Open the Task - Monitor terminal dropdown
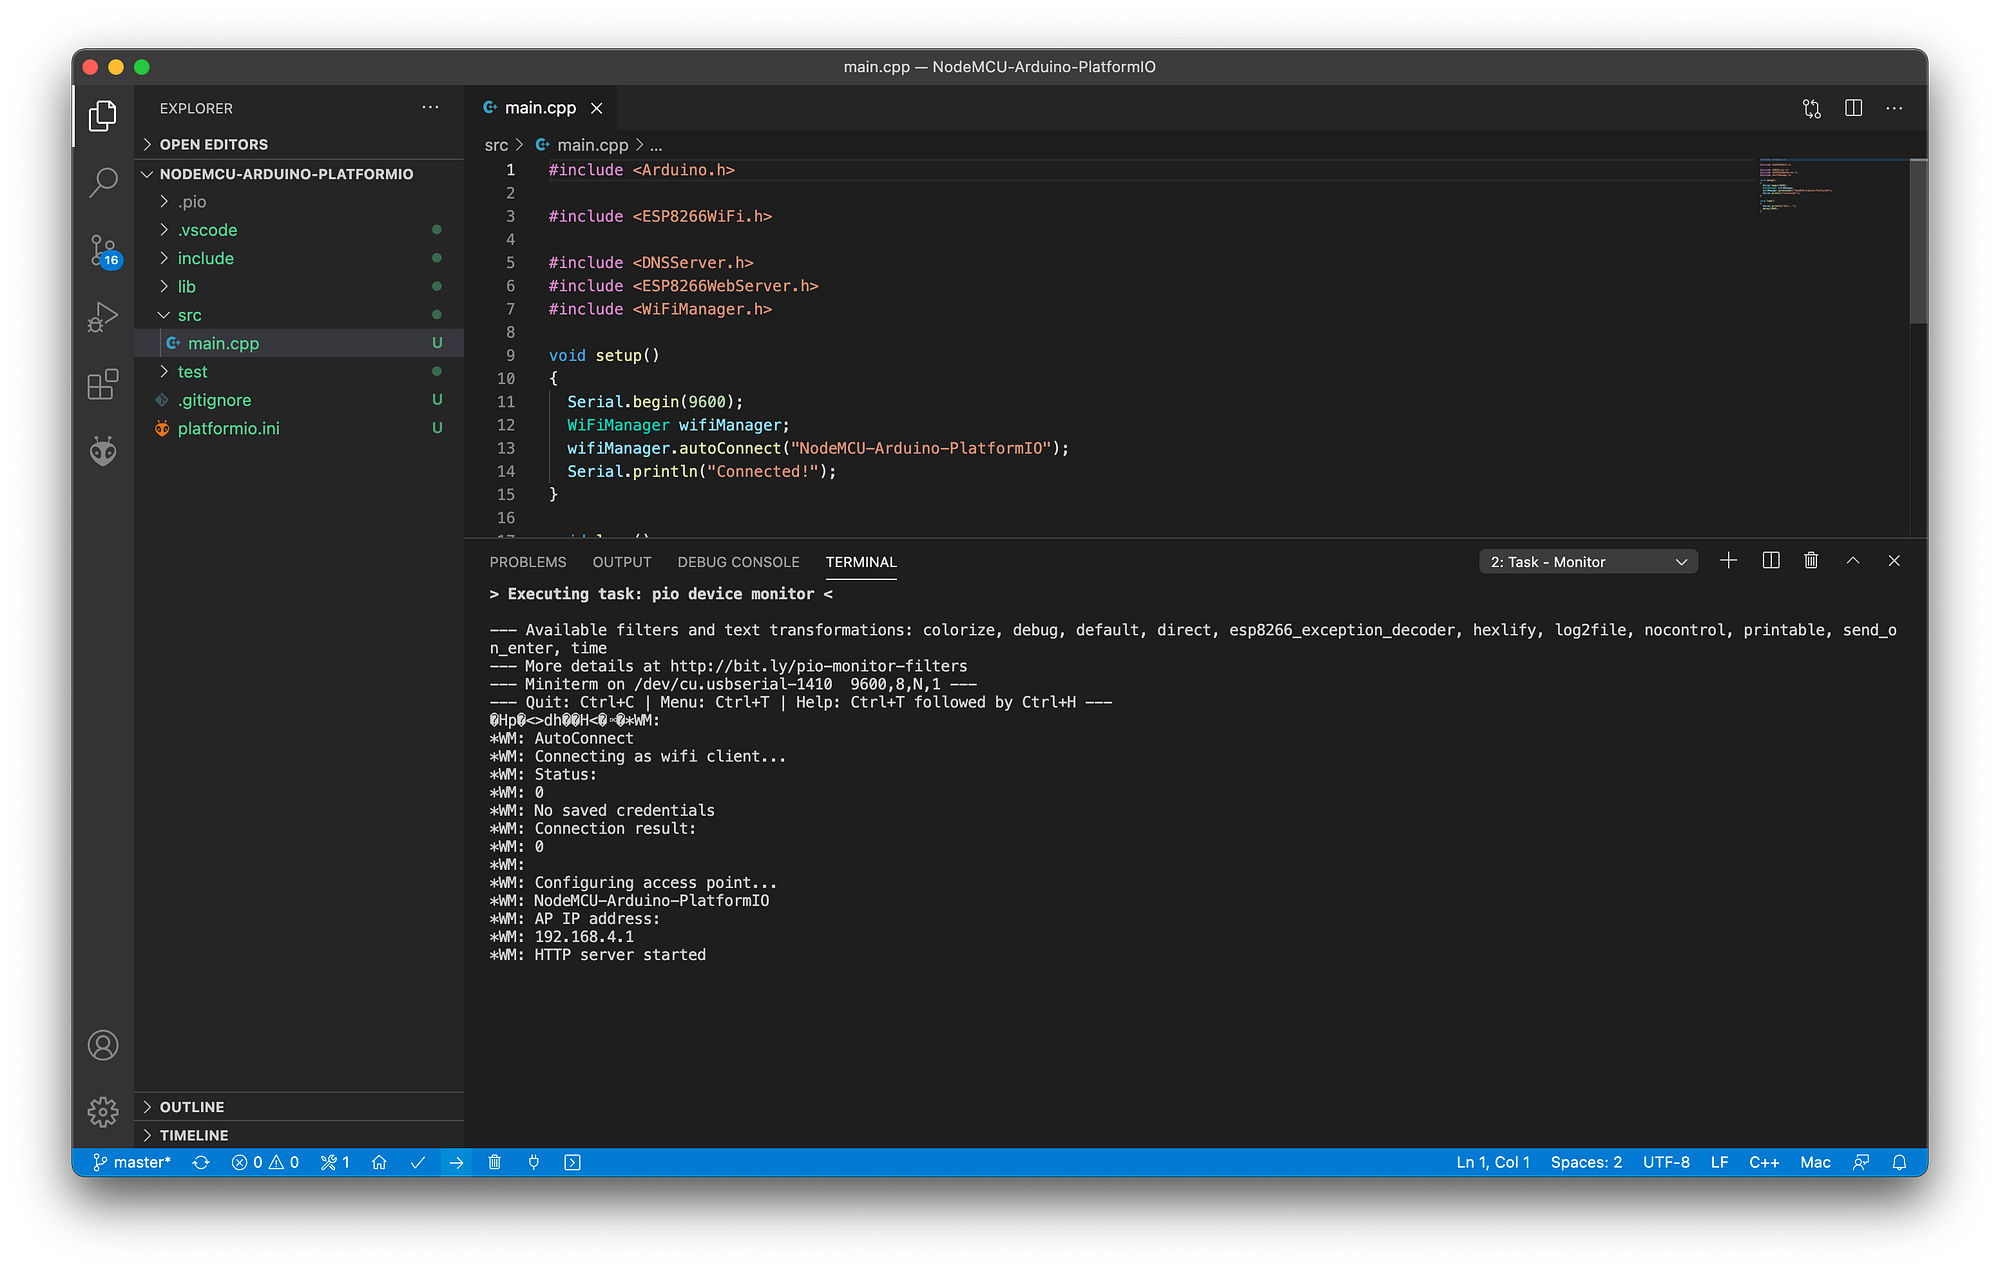The height and width of the screenshot is (1272, 2000). 1588,562
